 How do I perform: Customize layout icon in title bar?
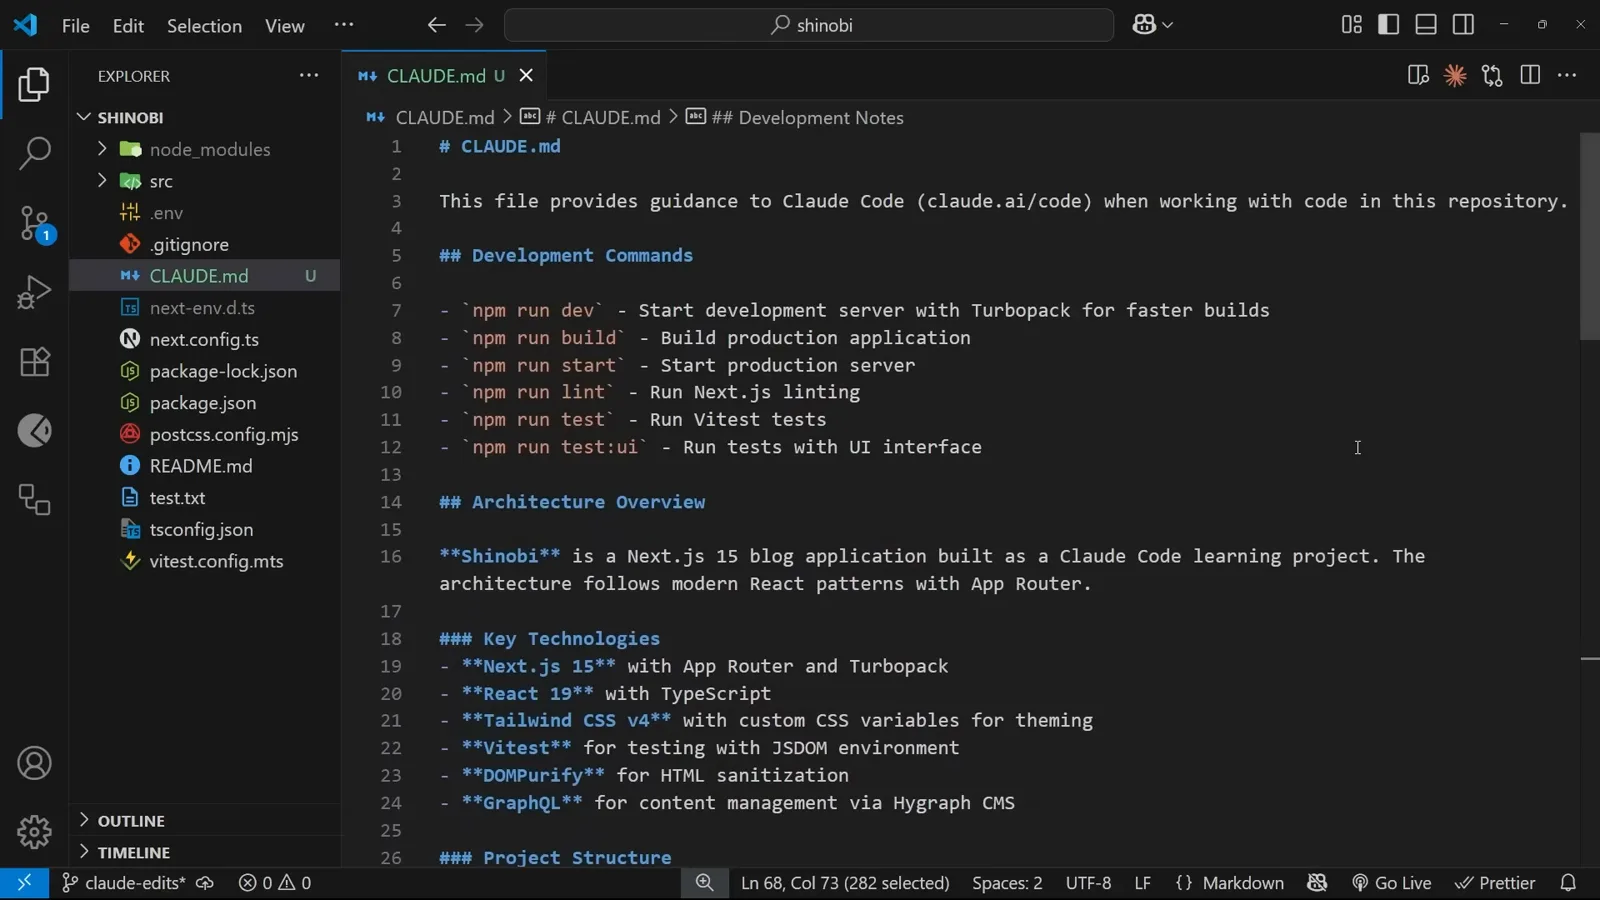coord(1352,25)
